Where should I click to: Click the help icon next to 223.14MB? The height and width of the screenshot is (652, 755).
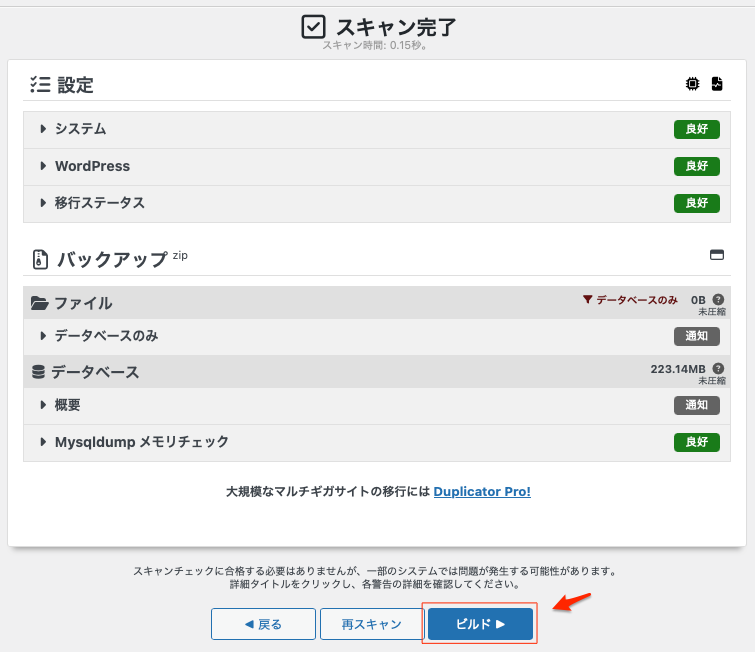(718, 368)
